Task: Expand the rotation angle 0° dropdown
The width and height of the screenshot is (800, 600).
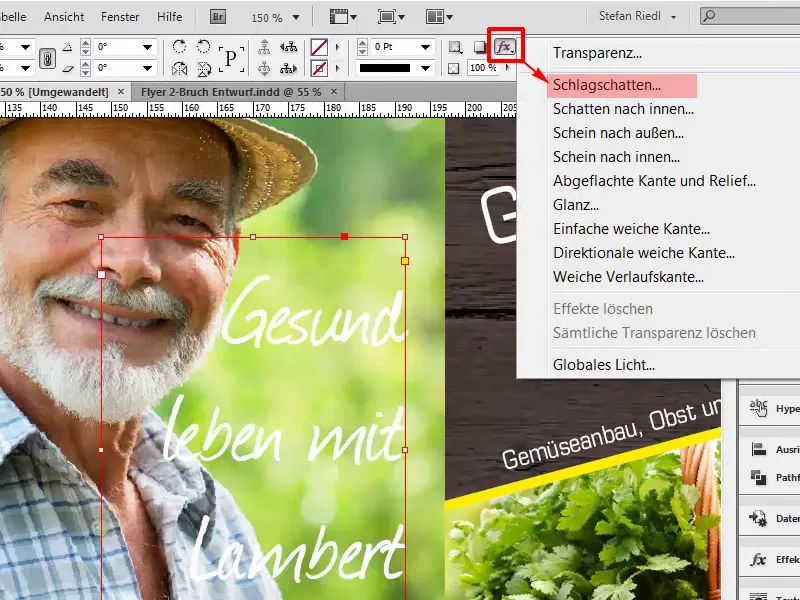Action: click(147, 47)
